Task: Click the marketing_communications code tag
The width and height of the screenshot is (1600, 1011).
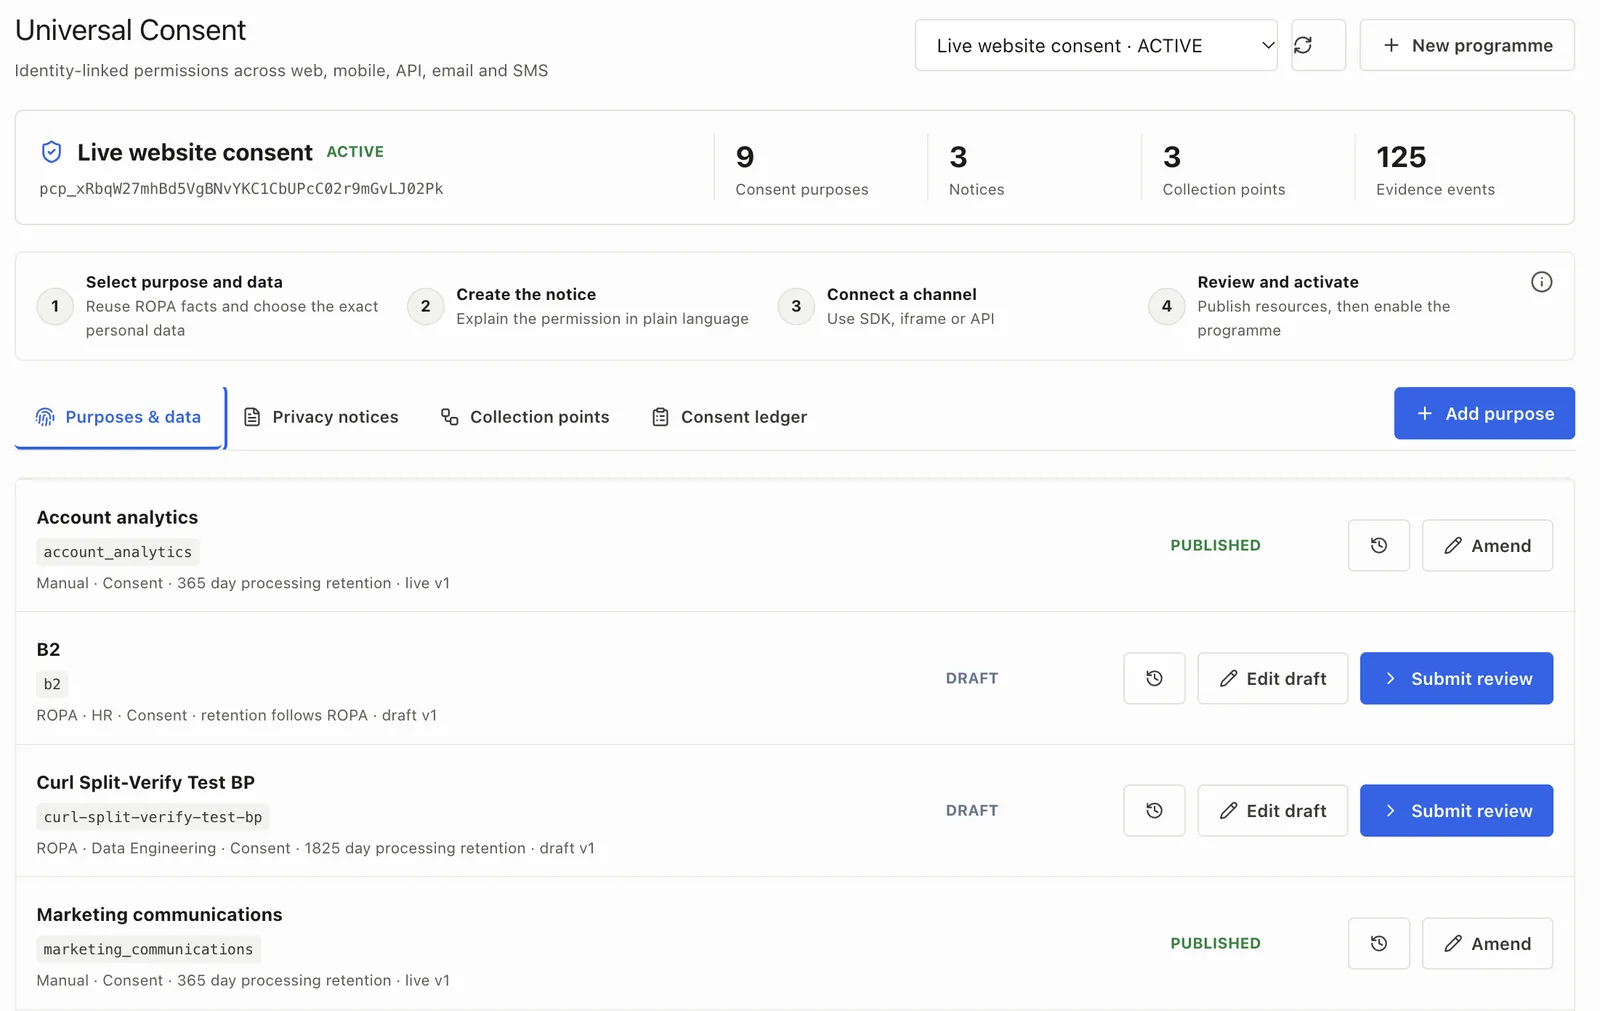Action: pyautogui.click(x=148, y=949)
